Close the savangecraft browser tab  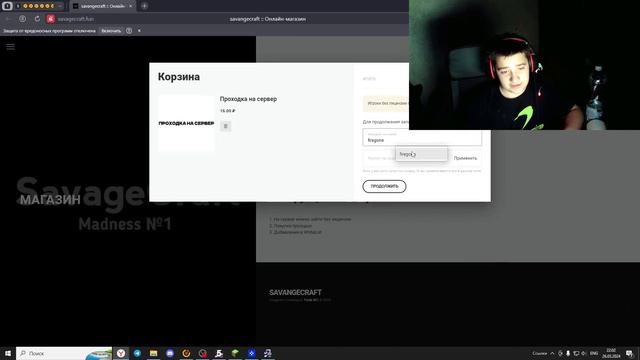click(131, 6)
